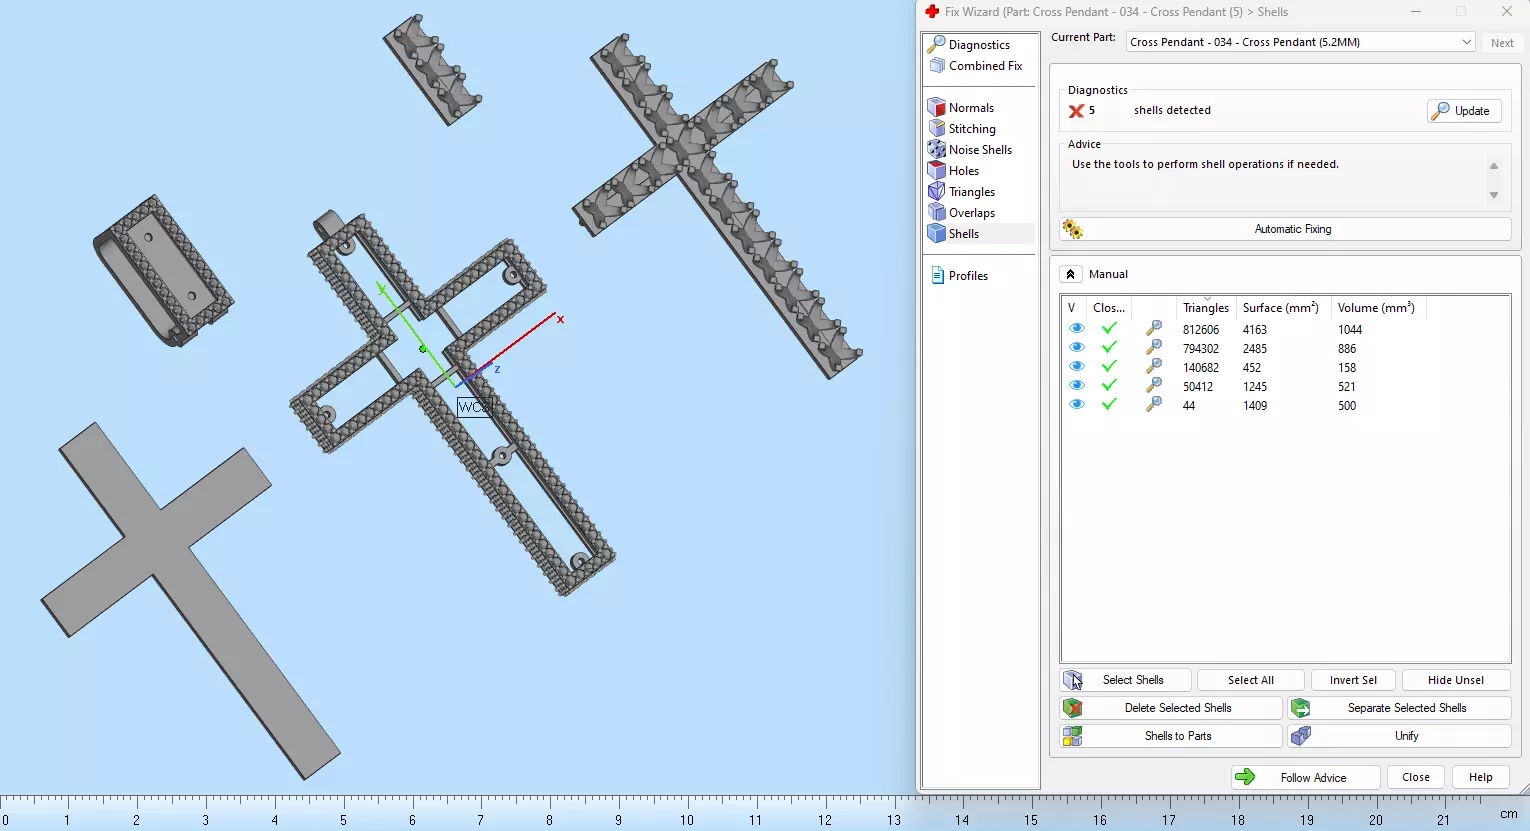Open the Noise Shells page icon
Screen dimensions: 1530x831
click(x=937, y=149)
